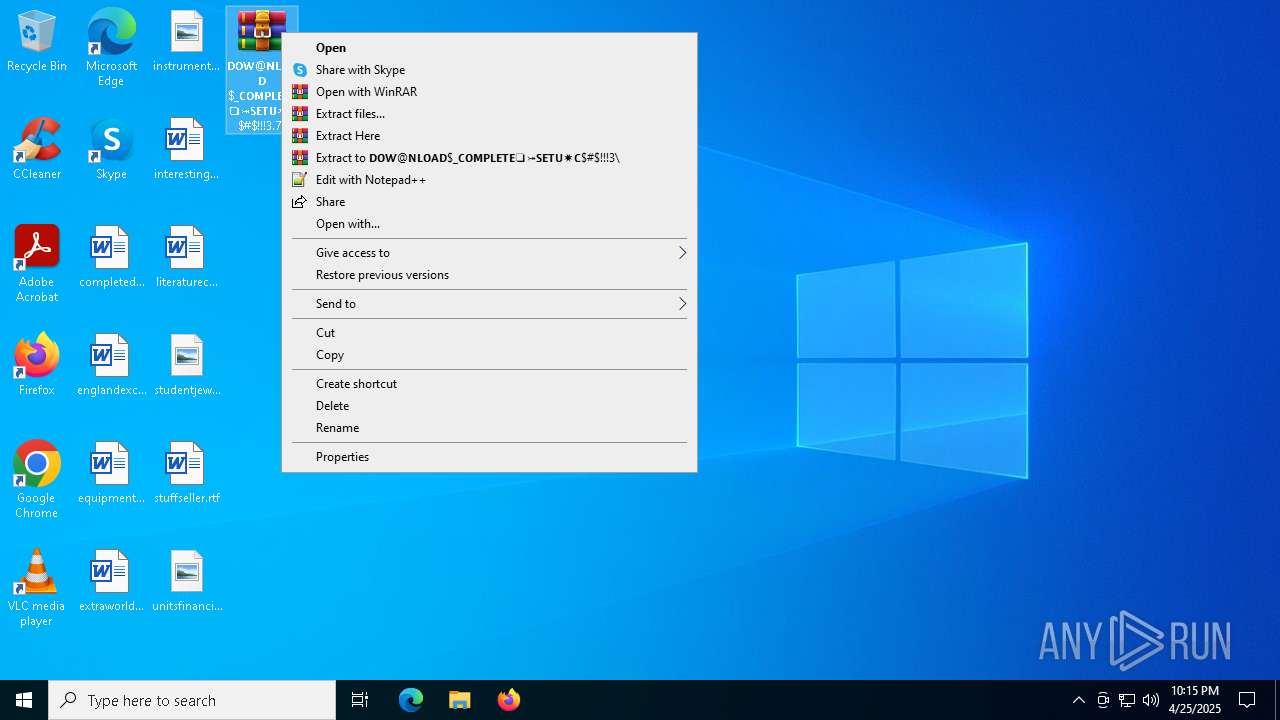
Task: Select the extraworld Word document icon
Action: point(111,582)
